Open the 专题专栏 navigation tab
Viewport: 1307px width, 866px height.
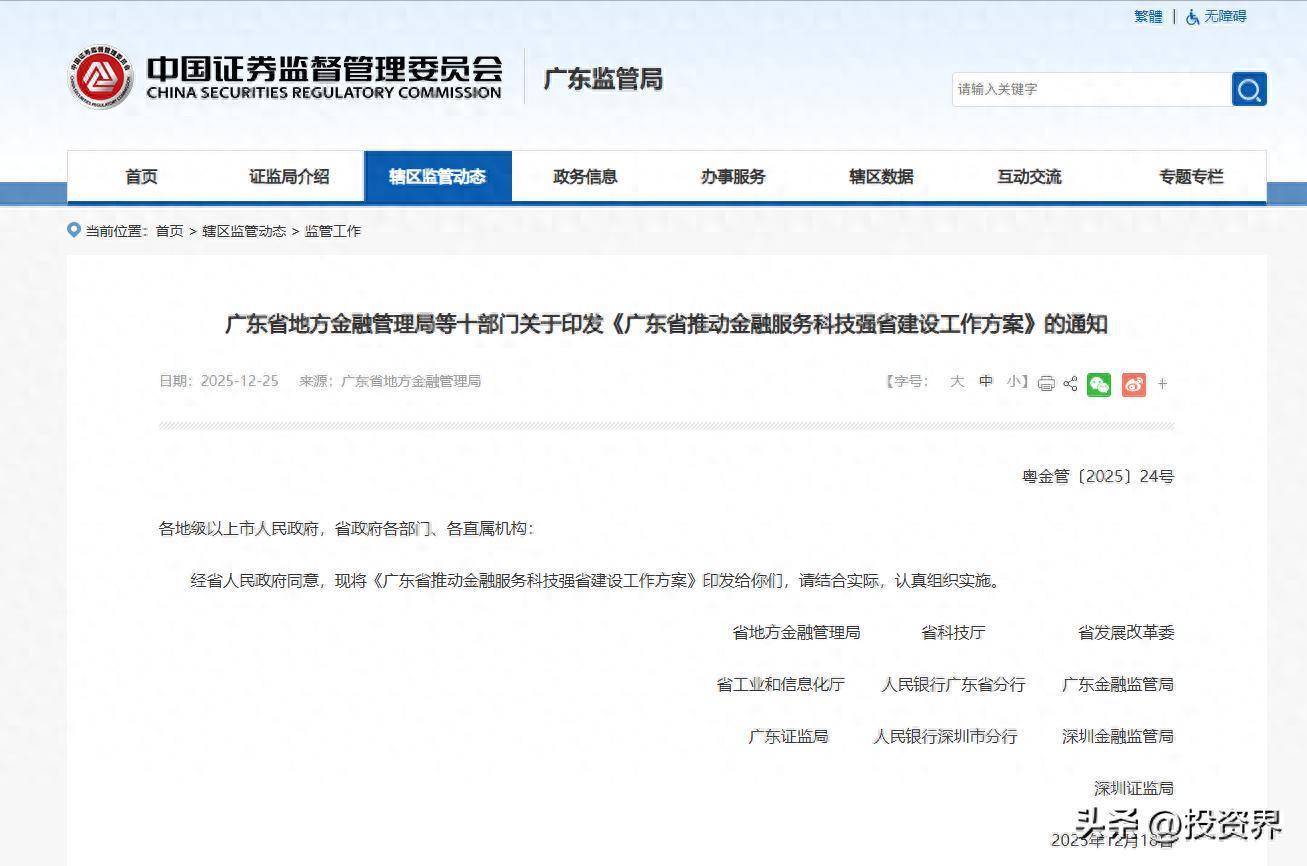click(1191, 177)
